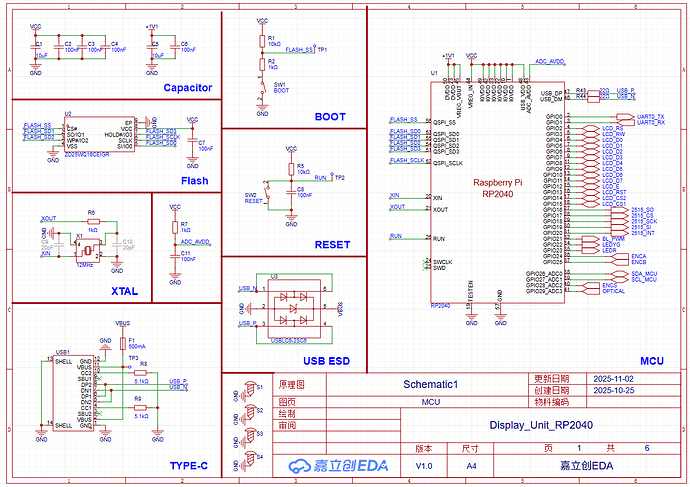Select the V1.0 version field
The width and height of the screenshot is (690, 487).
pos(424,466)
